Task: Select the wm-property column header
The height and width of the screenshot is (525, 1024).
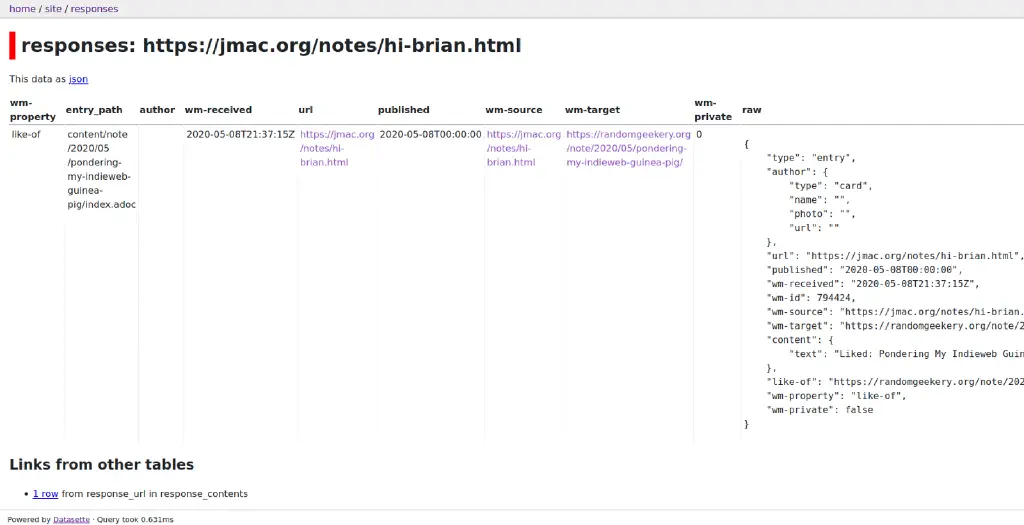Action: pos(33,110)
